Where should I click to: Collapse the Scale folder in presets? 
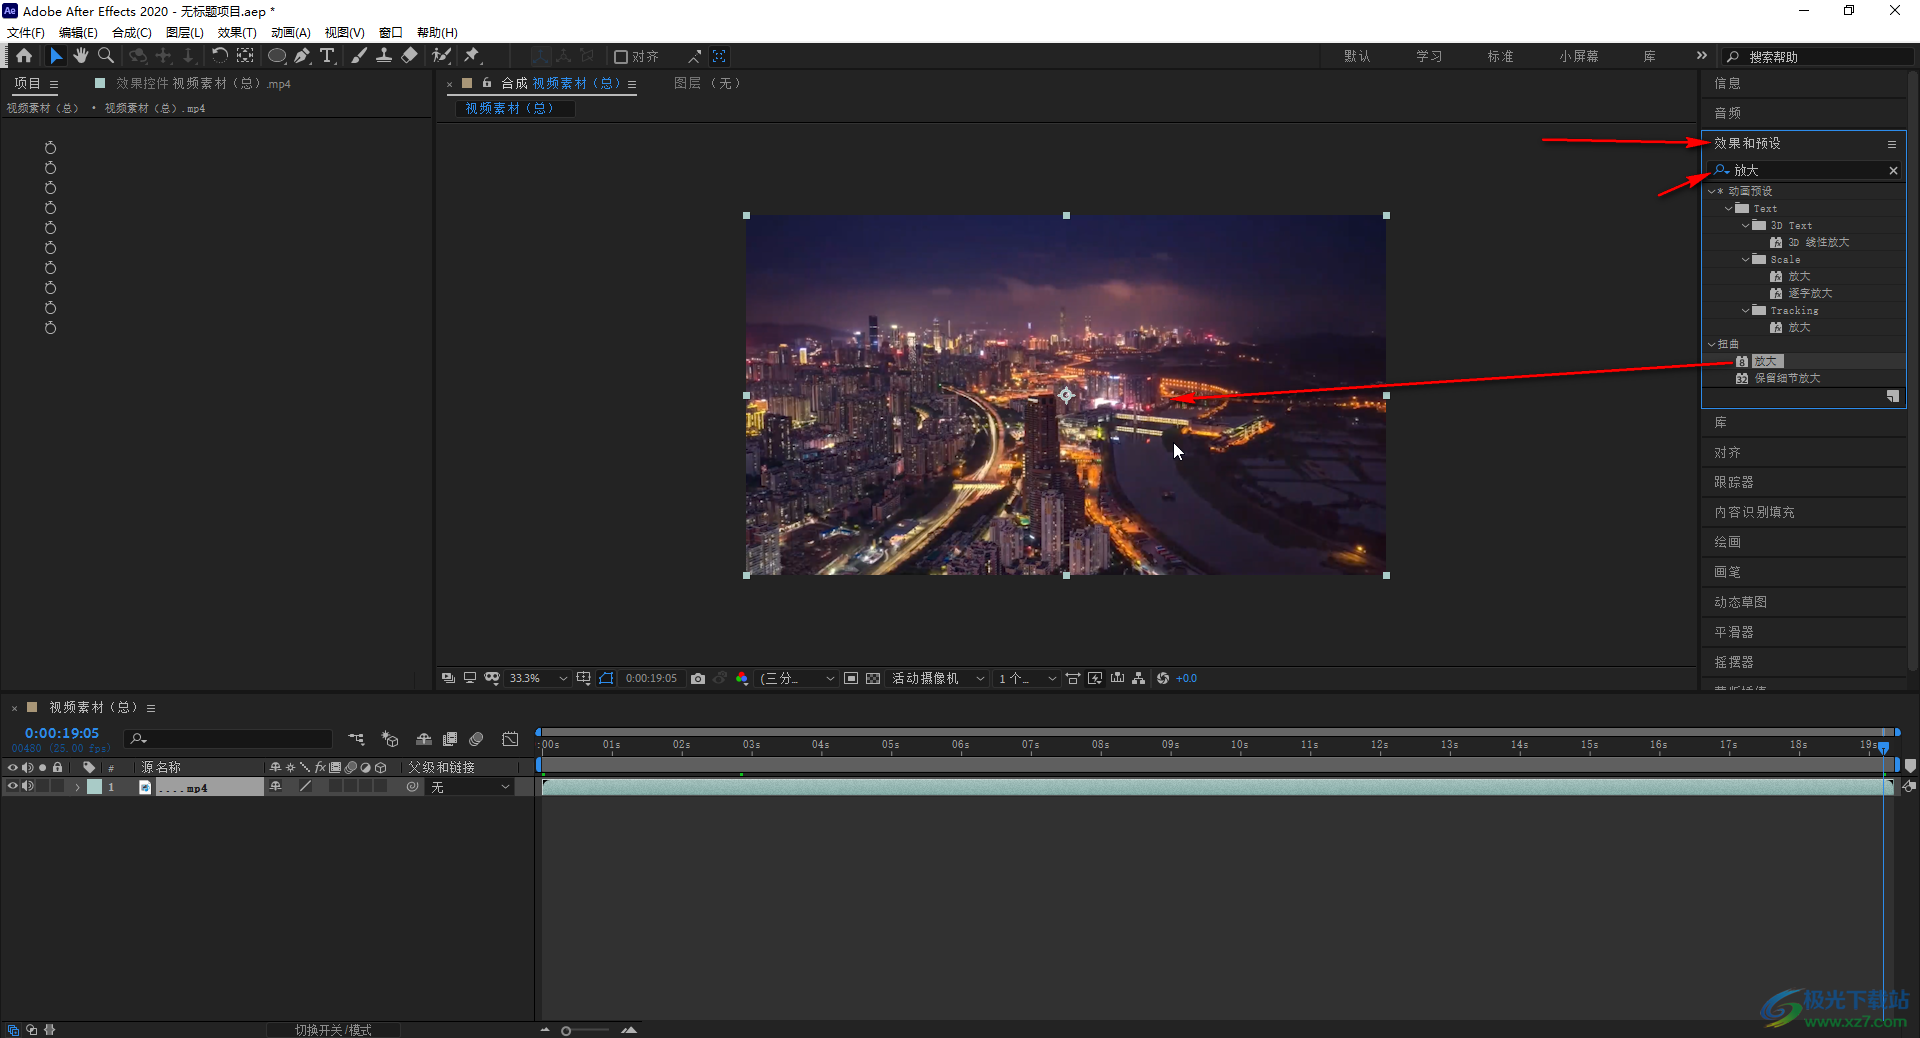click(x=1746, y=259)
